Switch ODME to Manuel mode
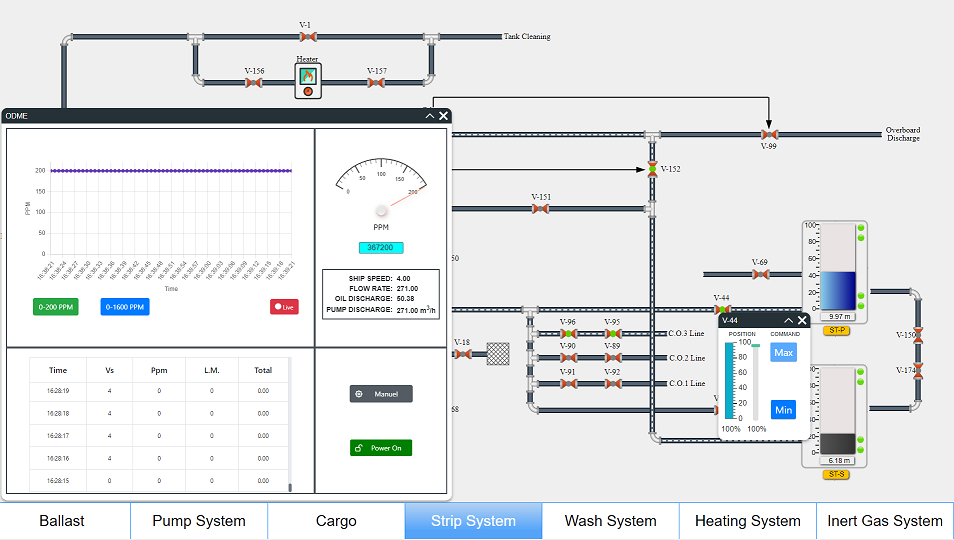954x540 pixels. [x=381, y=394]
